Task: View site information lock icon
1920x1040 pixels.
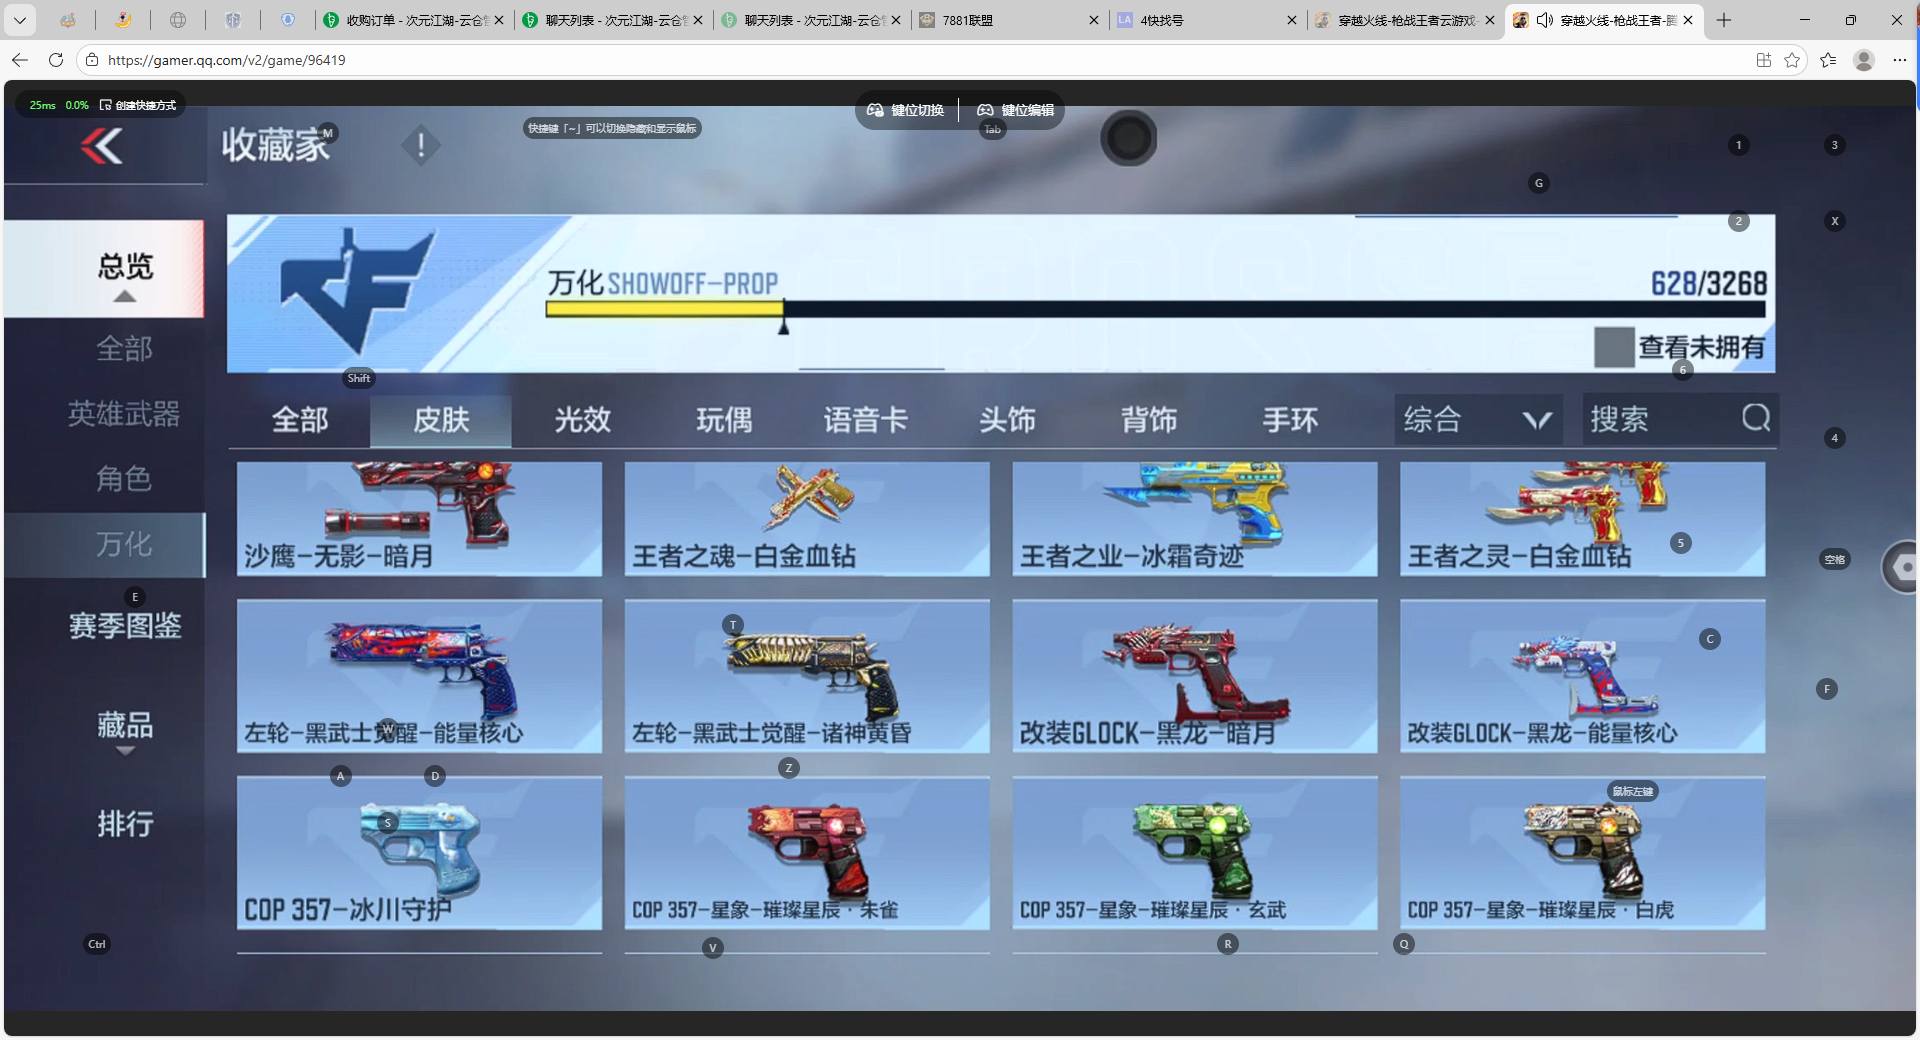Action: [x=92, y=60]
